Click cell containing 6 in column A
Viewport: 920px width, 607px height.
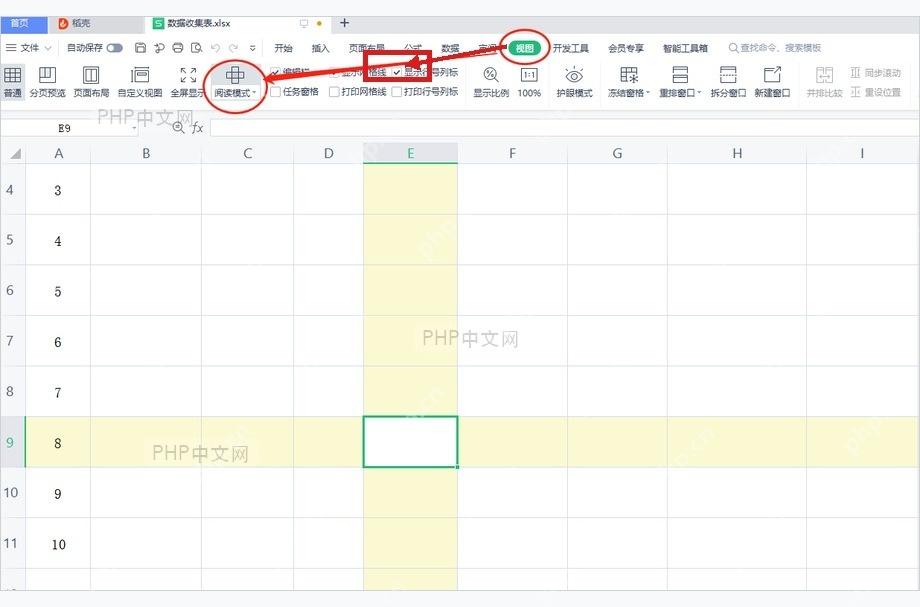click(58, 341)
